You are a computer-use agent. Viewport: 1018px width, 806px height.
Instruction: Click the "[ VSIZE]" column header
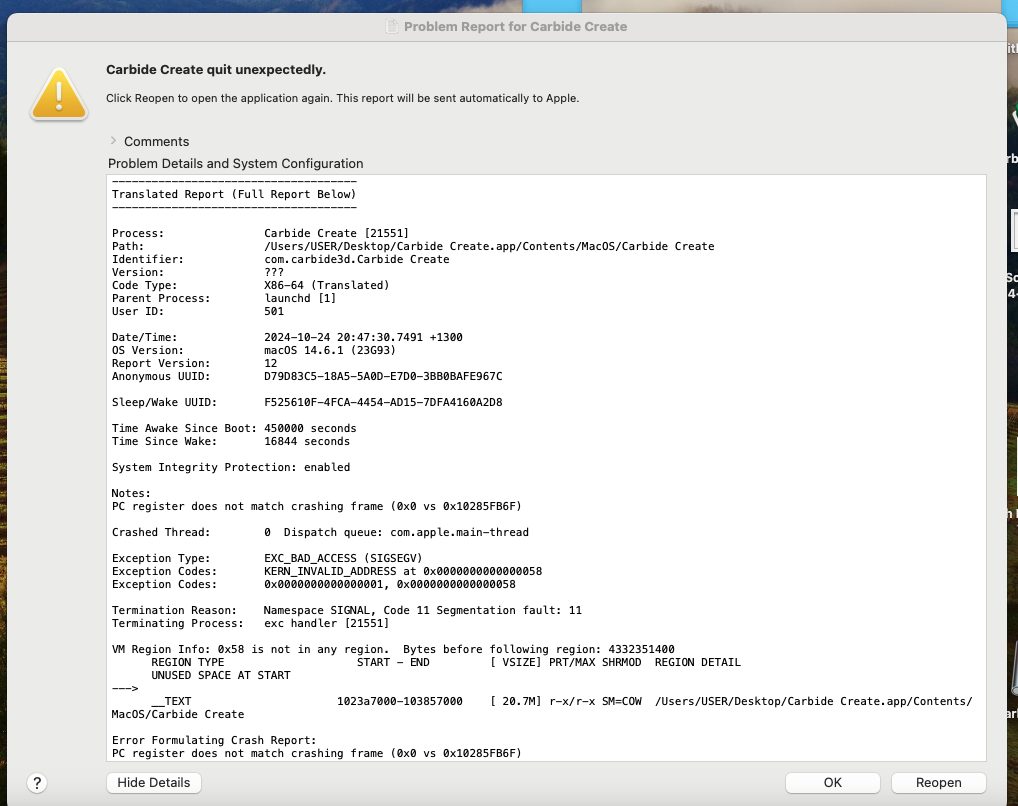(515, 662)
